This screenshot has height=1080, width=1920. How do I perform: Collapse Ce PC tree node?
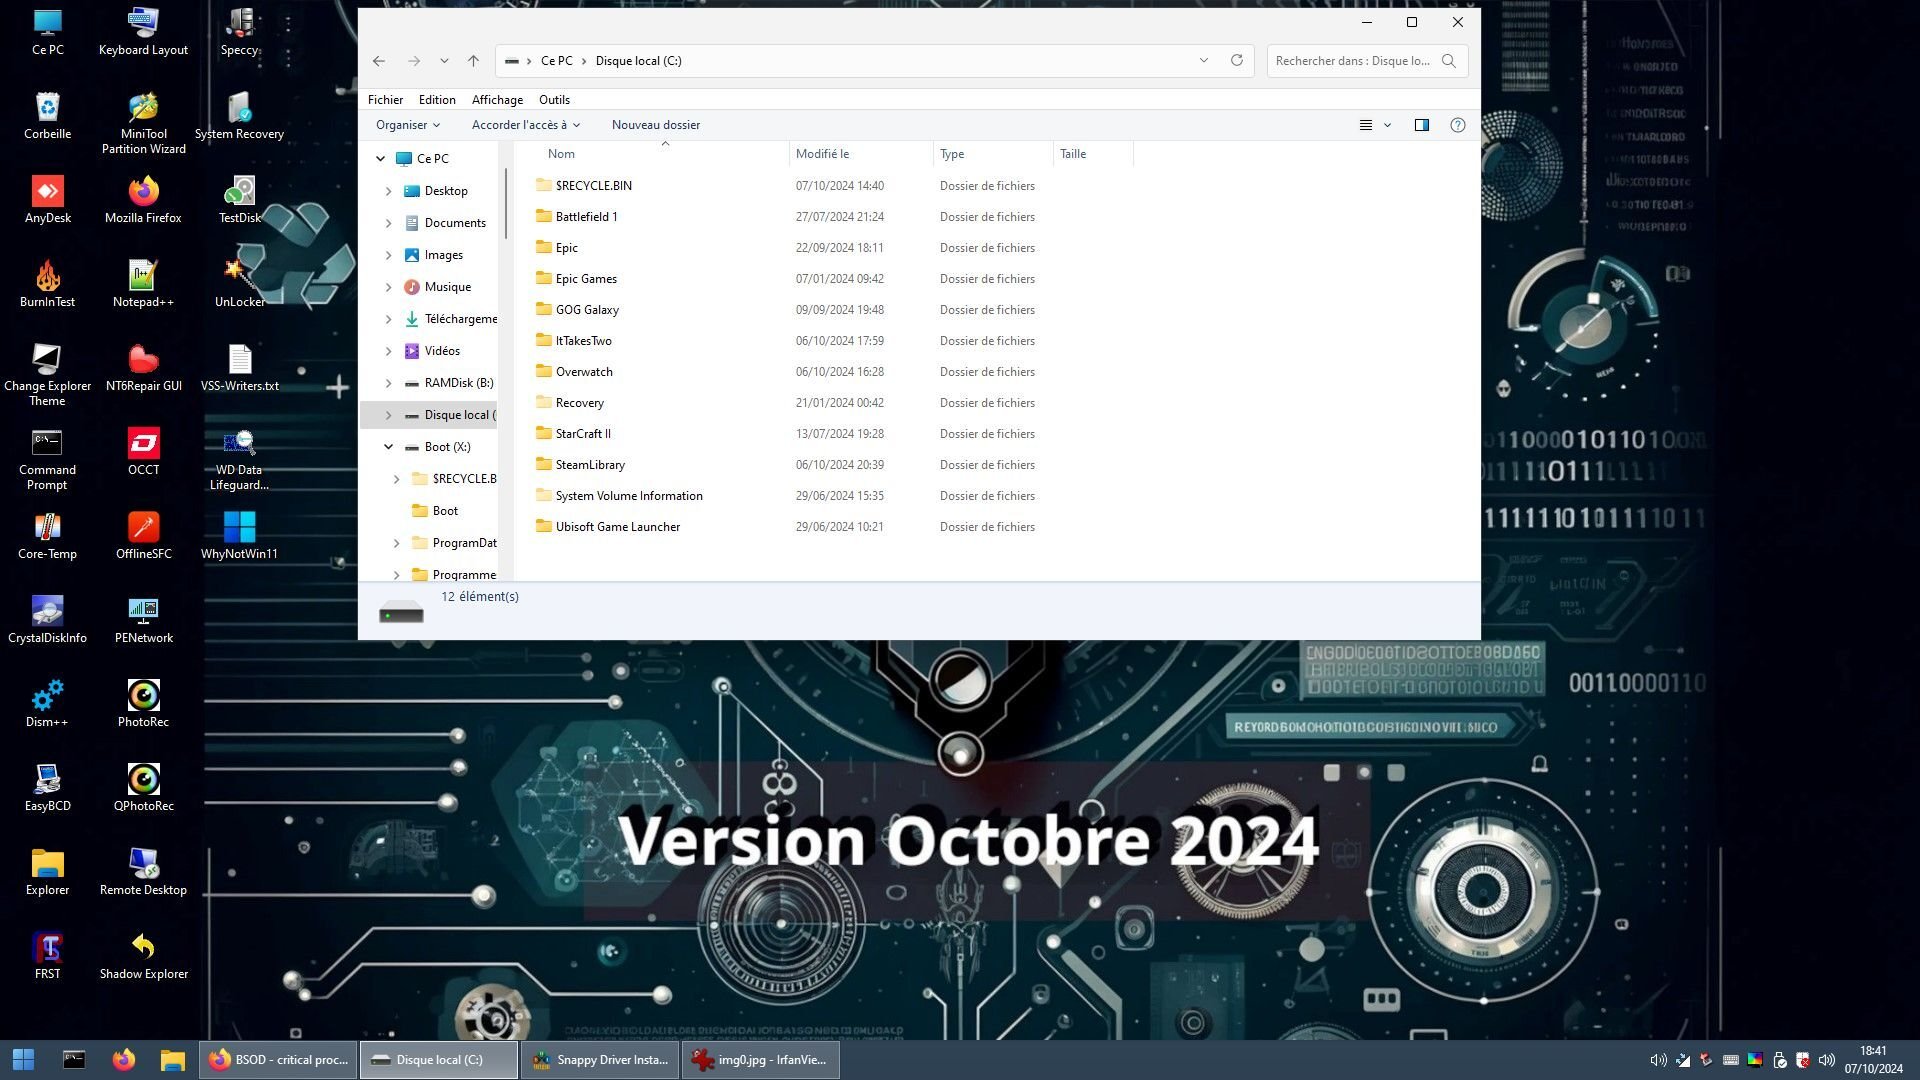[x=380, y=159]
